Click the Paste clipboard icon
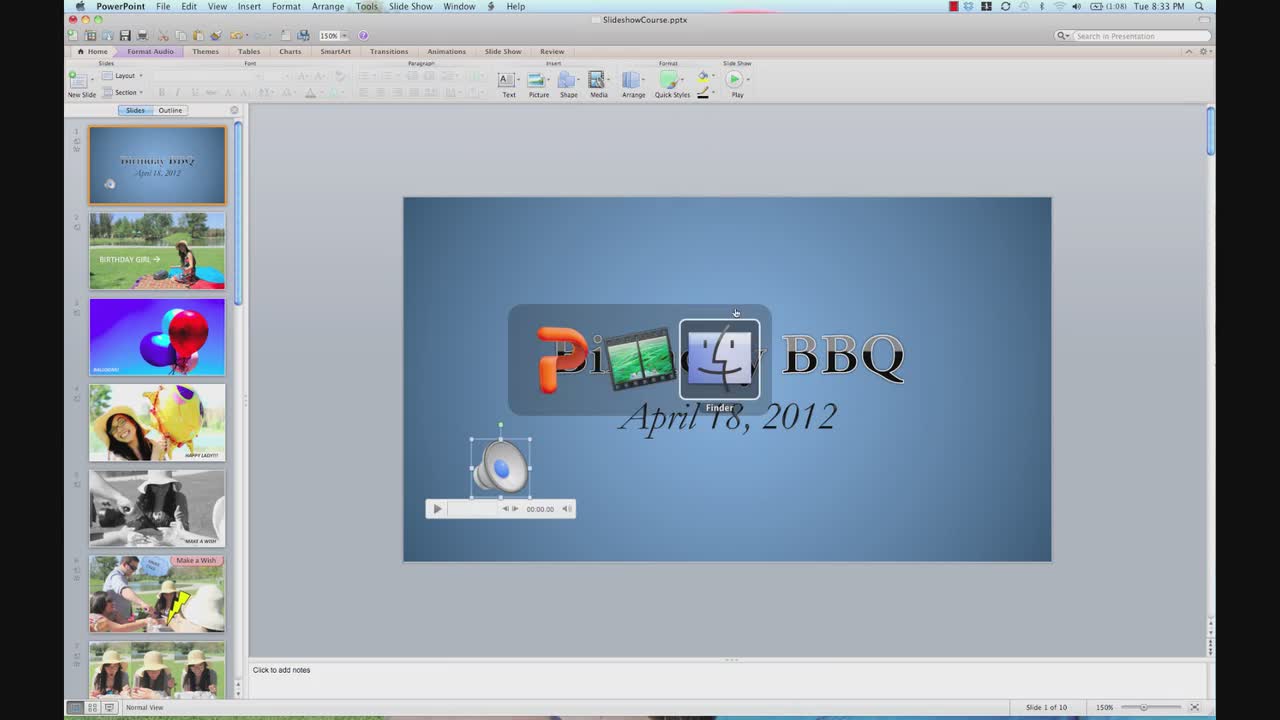 [x=198, y=35]
